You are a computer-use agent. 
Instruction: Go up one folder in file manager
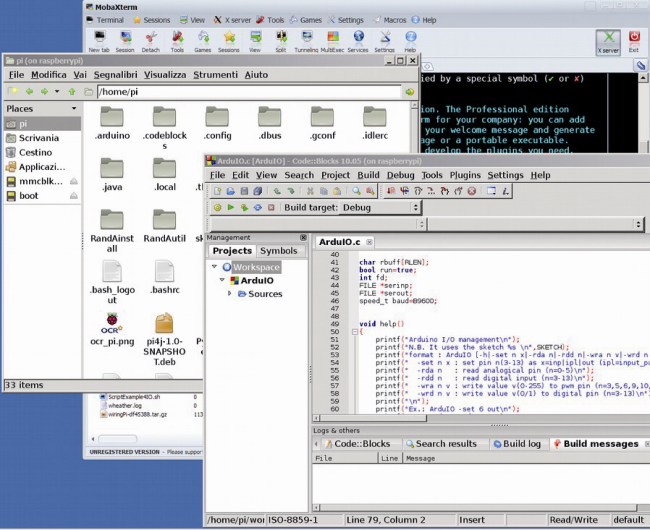click(72, 92)
